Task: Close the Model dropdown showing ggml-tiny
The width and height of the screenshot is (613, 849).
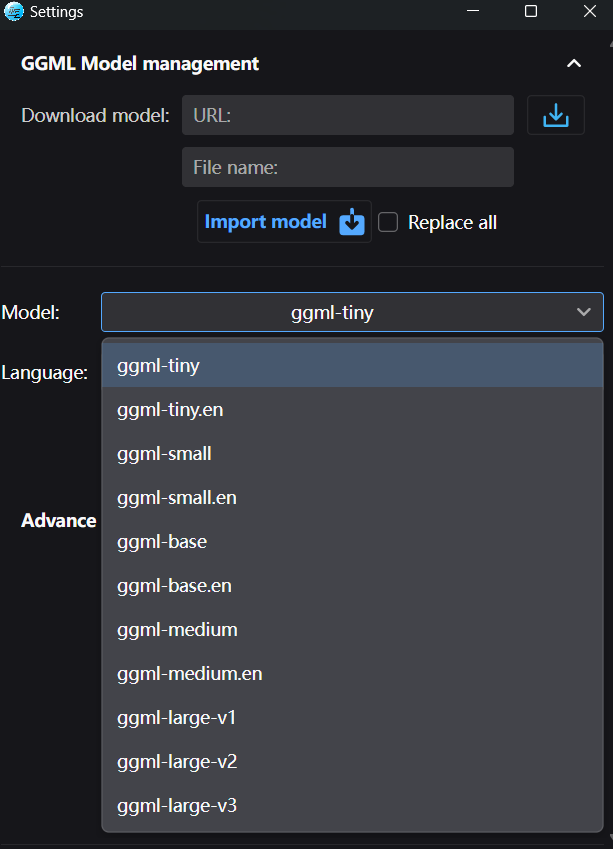Action: pyautogui.click(x=352, y=312)
